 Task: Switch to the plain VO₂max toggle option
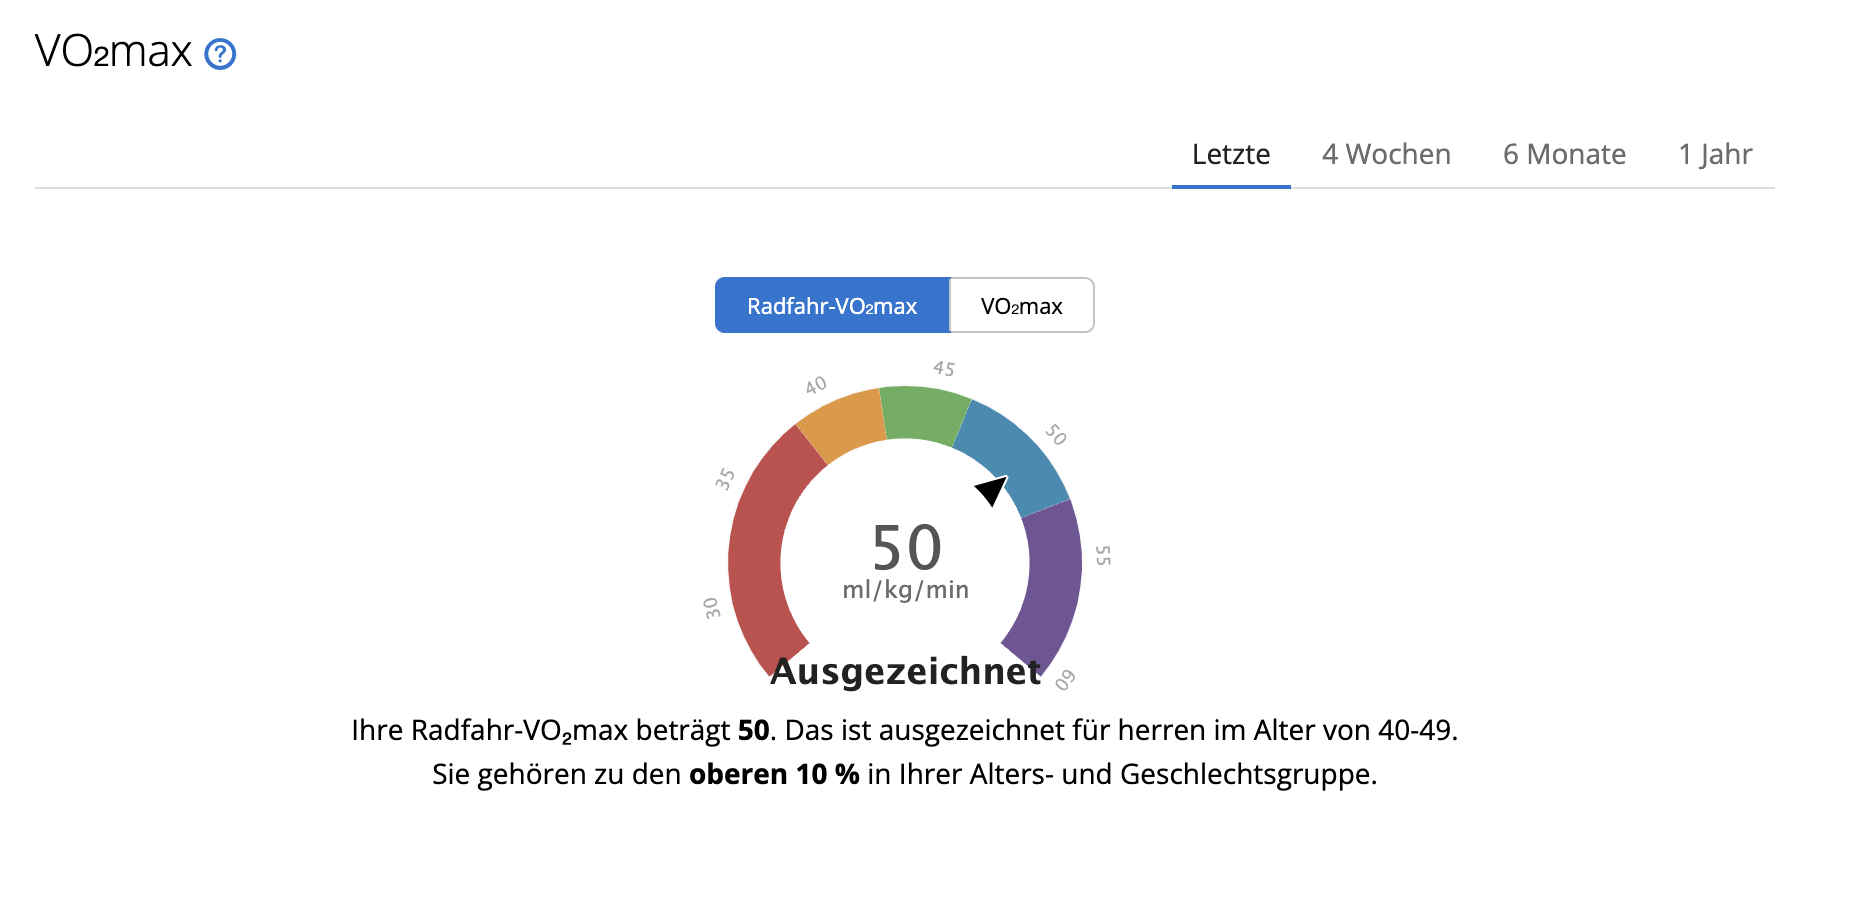coord(1021,305)
